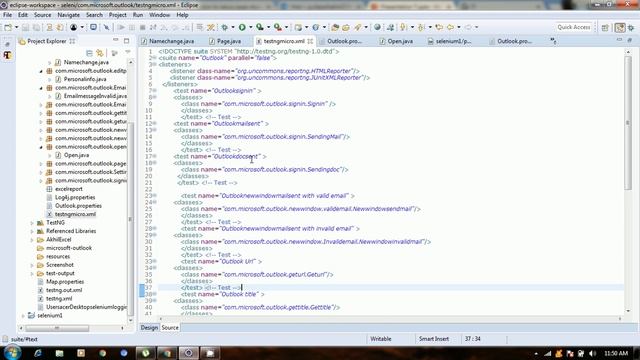This screenshot has height=360, width=640.
Task: Click the Java perspective icon
Action: [x=620, y=28]
